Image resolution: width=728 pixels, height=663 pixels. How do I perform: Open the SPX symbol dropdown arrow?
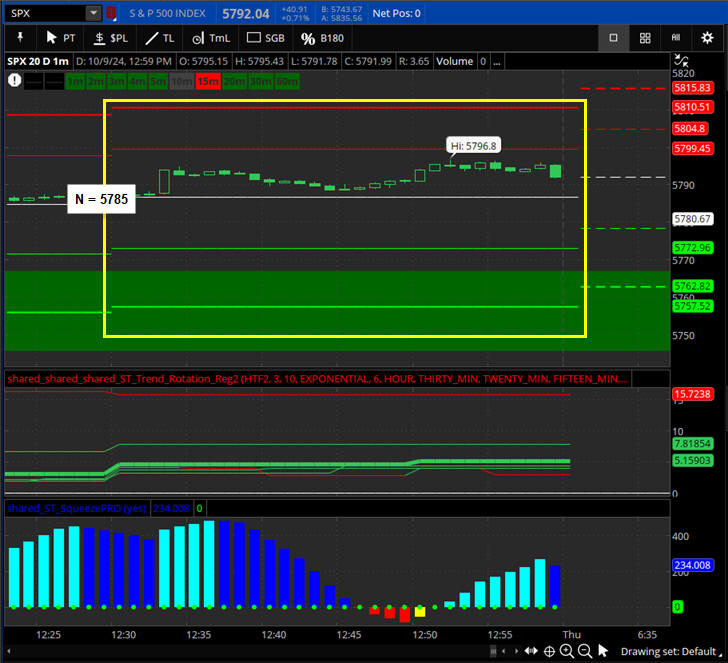[93, 14]
